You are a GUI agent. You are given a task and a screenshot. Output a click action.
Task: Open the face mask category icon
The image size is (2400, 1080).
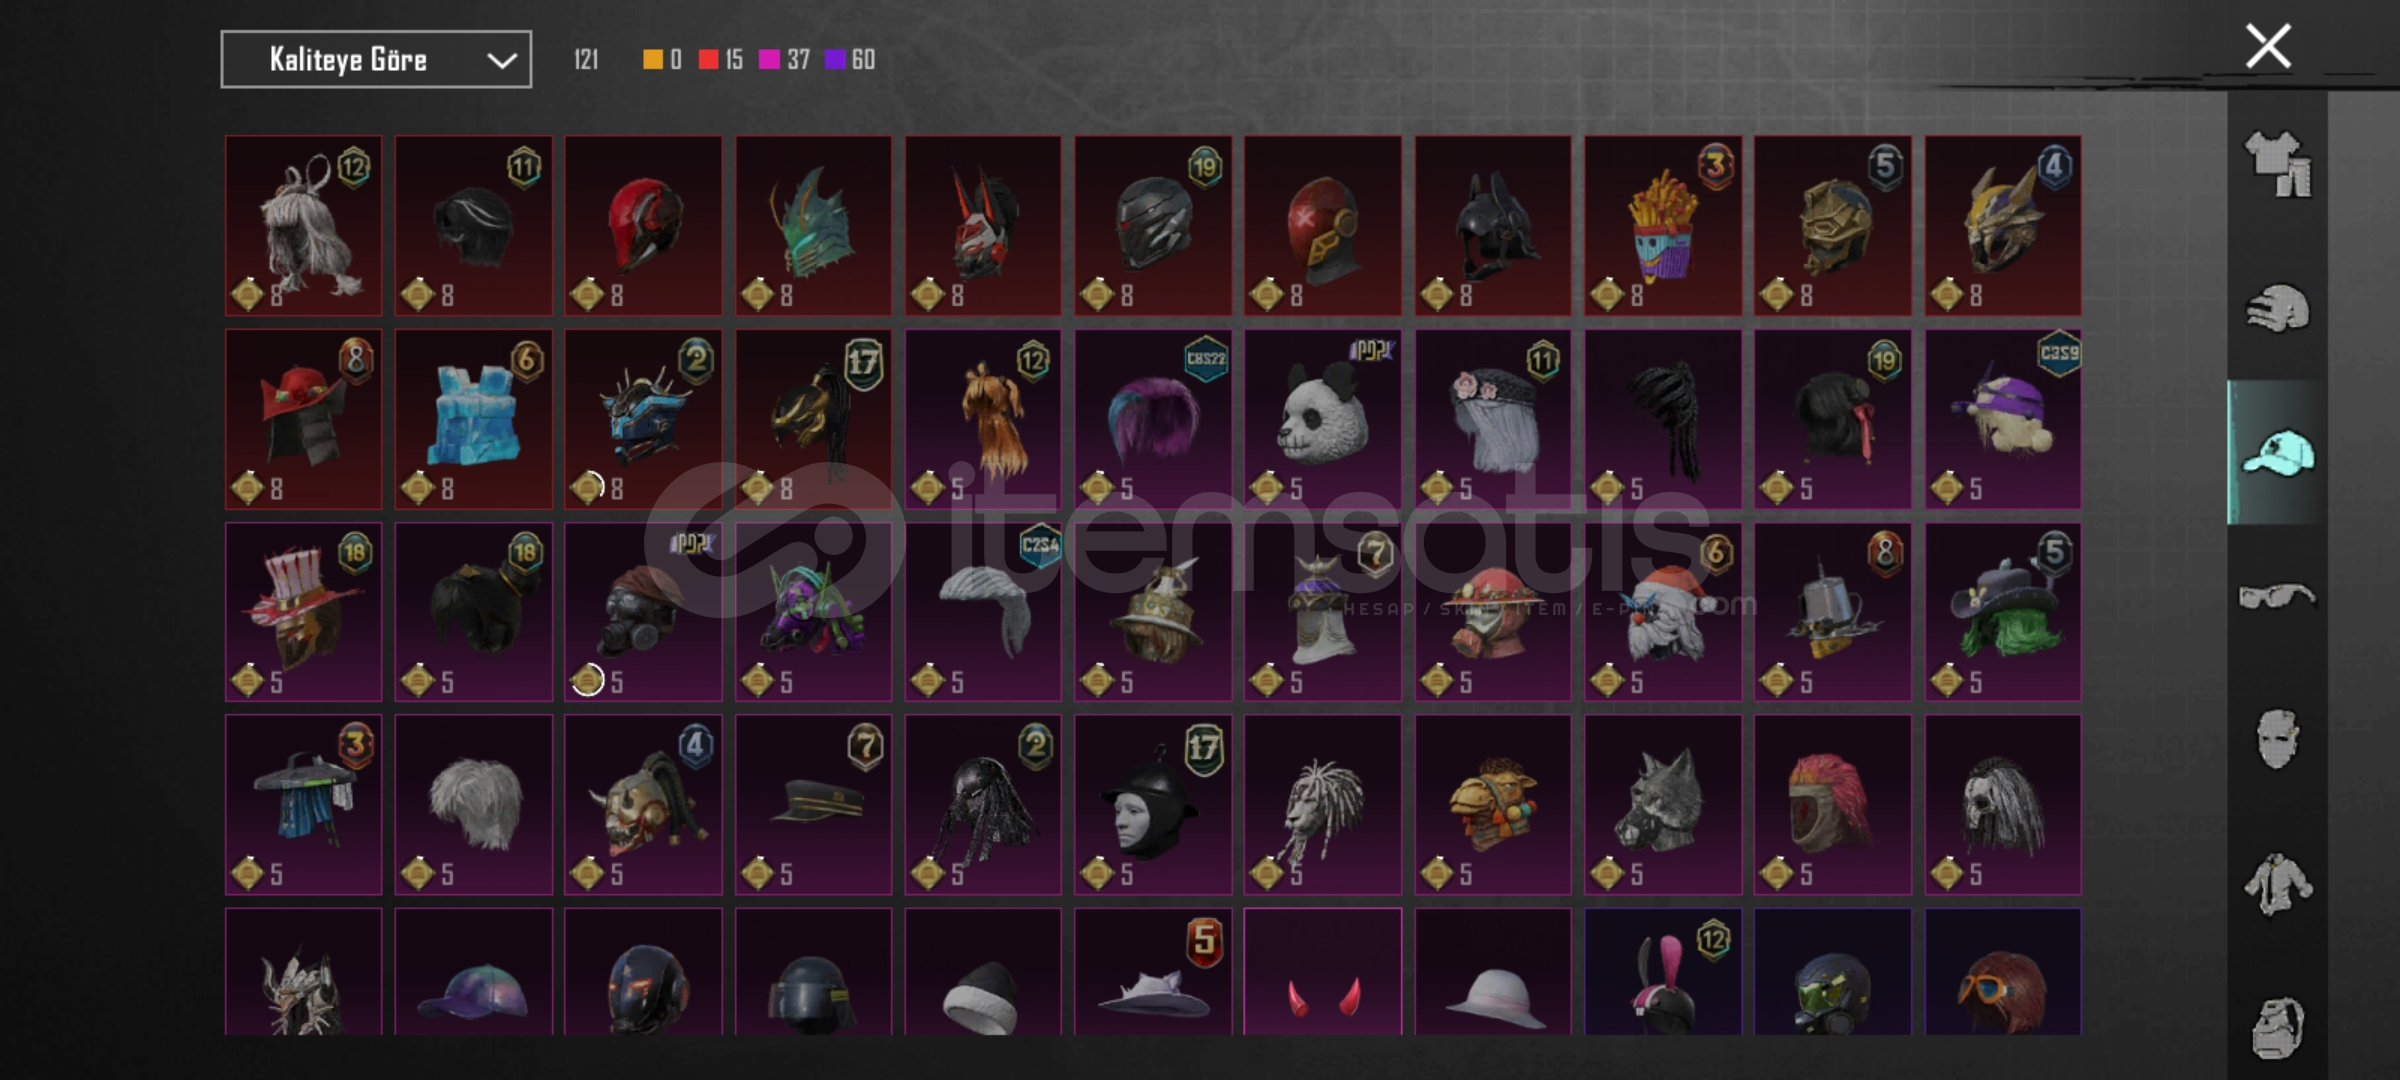[2278, 740]
